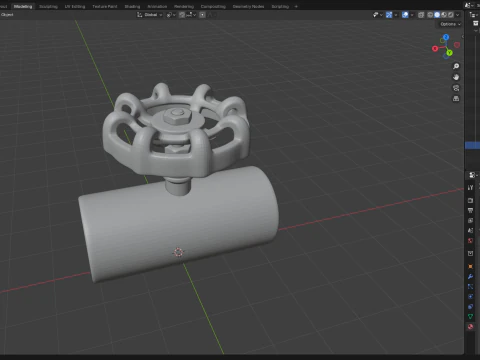This screenshot has width=480, height=360.
Task: Open the Output properties tab
Action: tap(470, 210)
